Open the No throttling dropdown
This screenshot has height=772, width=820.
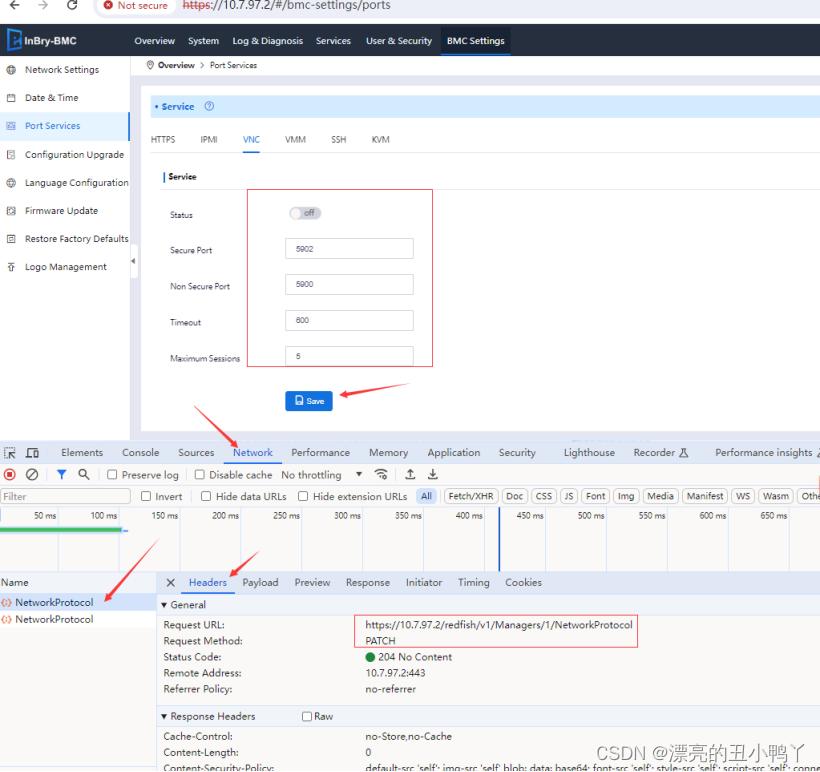click(322, 475)
